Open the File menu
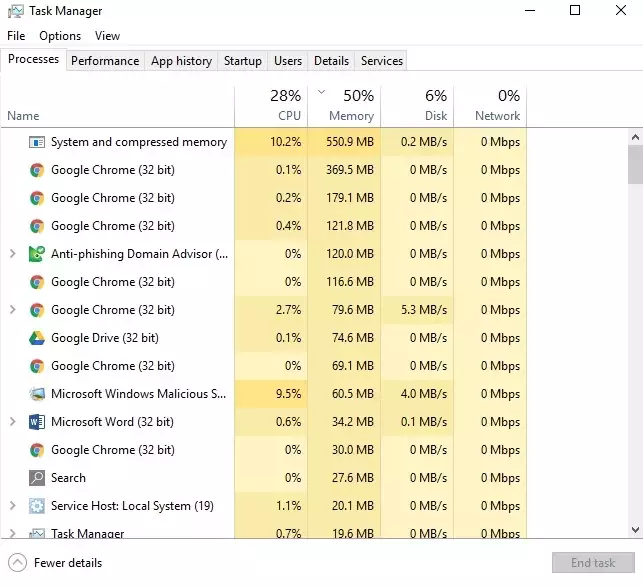Viewport: 643px width, 586px height. [x=16, y=36]
